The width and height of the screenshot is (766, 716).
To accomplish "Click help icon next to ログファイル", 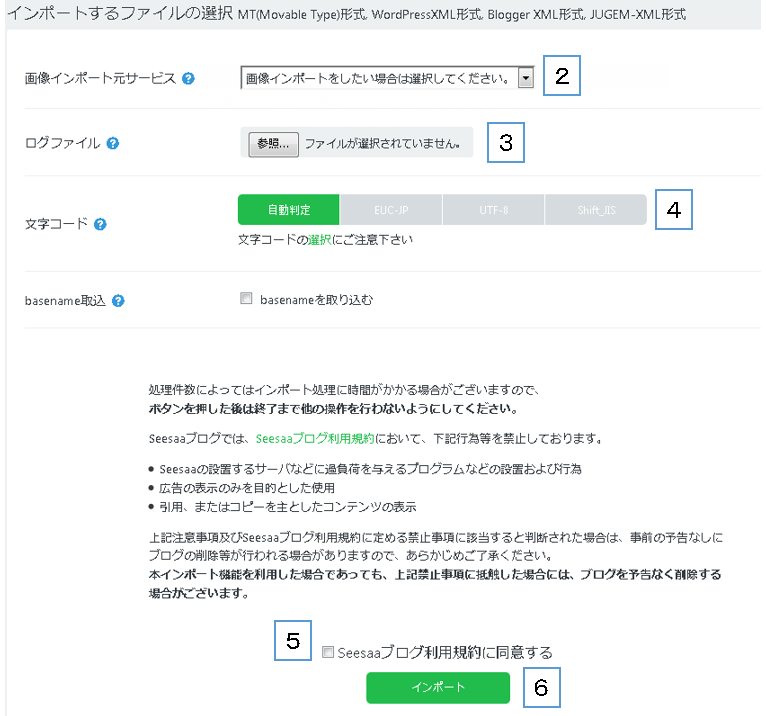I will 113,143.
